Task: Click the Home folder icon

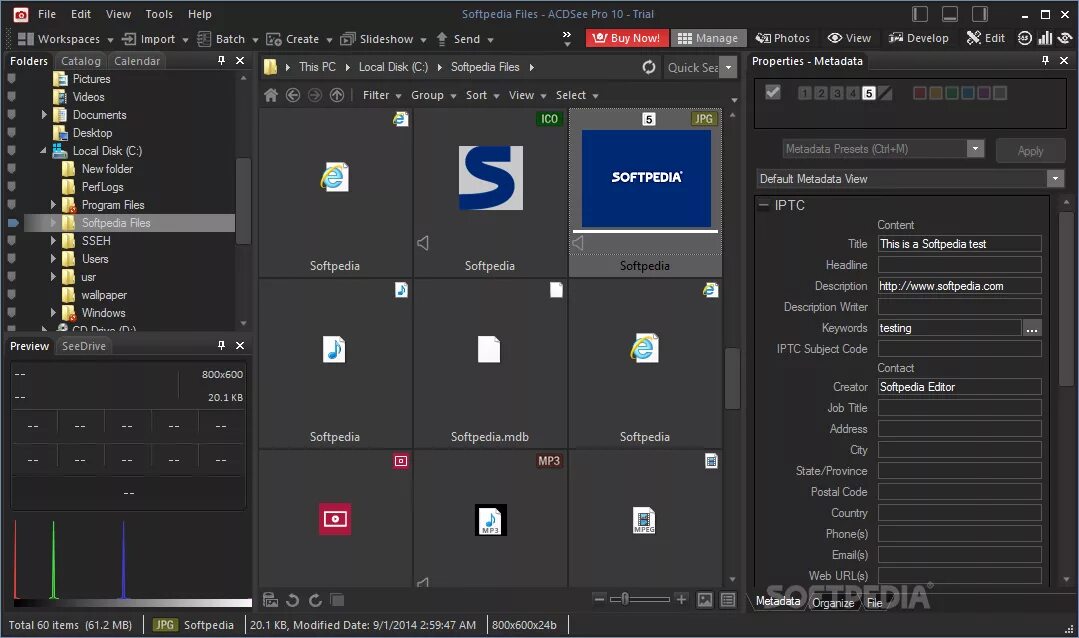Action: click(x=271, y=95)
